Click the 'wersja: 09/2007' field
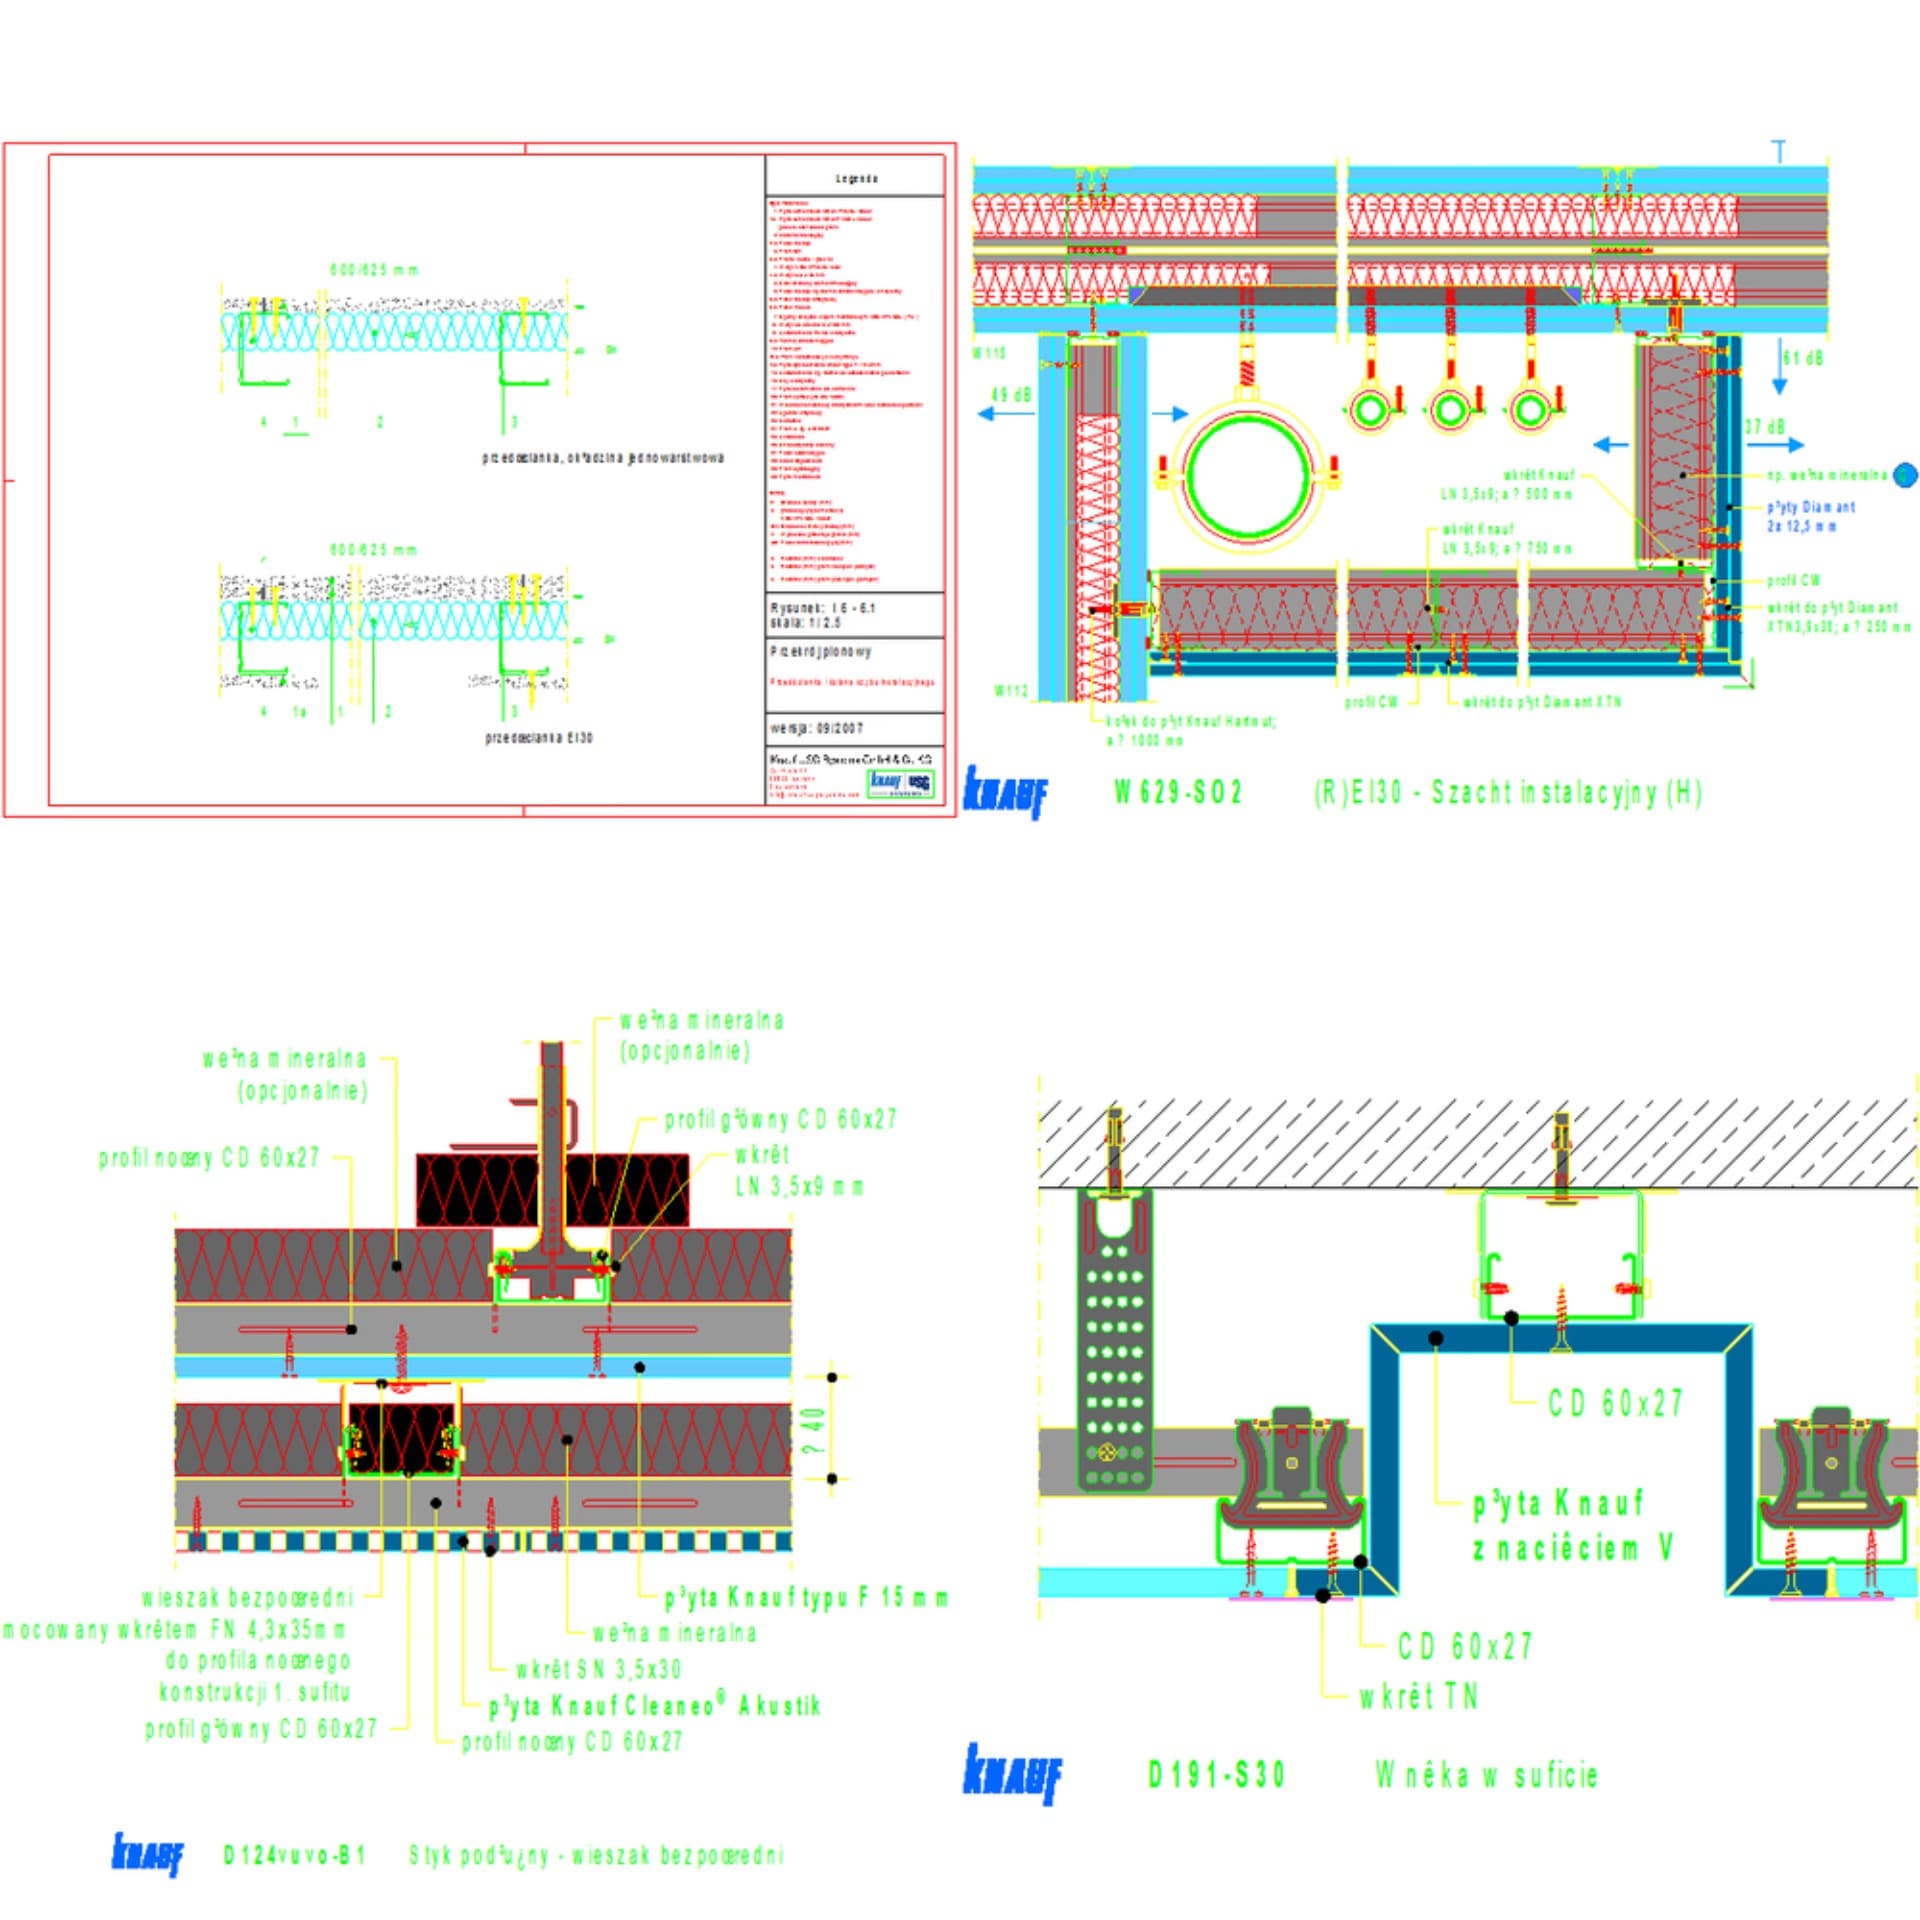The width and height of the screenshot is (1920, 1920). [816, 728]
